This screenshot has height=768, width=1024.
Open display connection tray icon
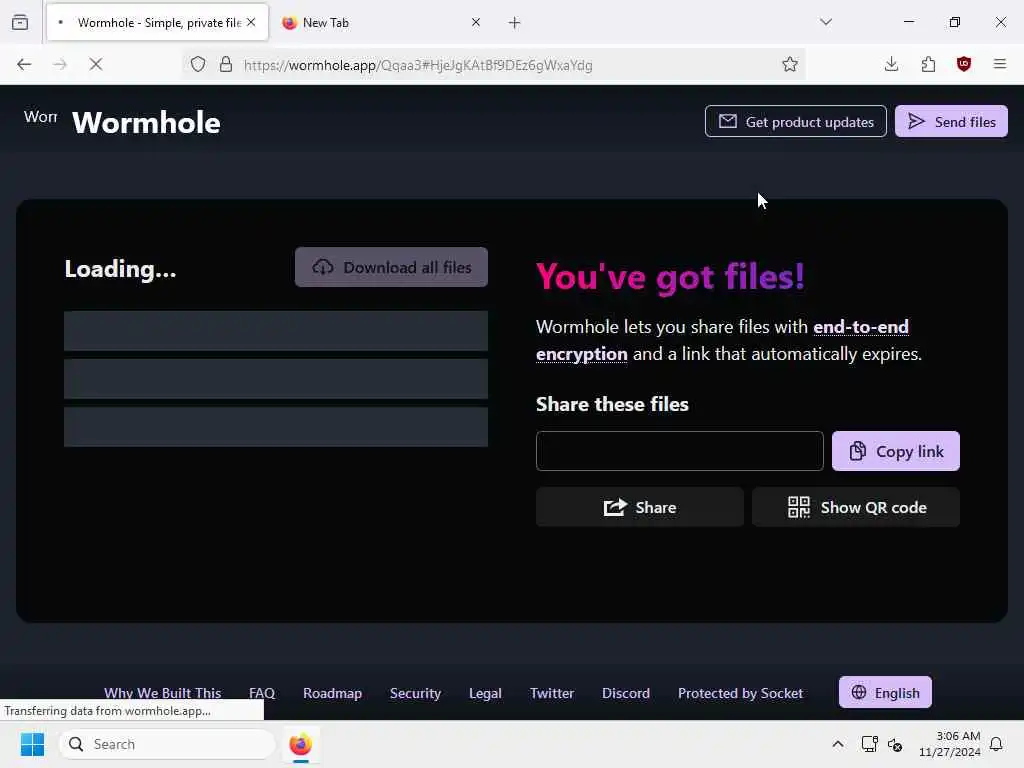(x=869, y=744)
